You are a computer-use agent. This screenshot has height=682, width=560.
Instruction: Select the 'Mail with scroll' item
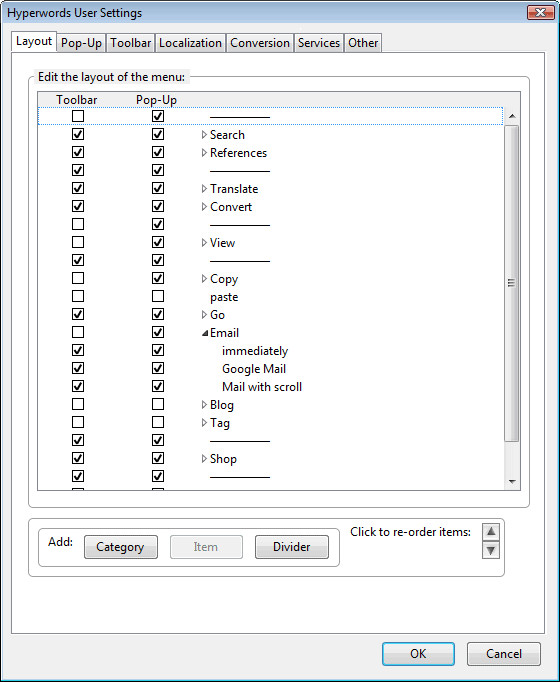(x=262, y=387)
